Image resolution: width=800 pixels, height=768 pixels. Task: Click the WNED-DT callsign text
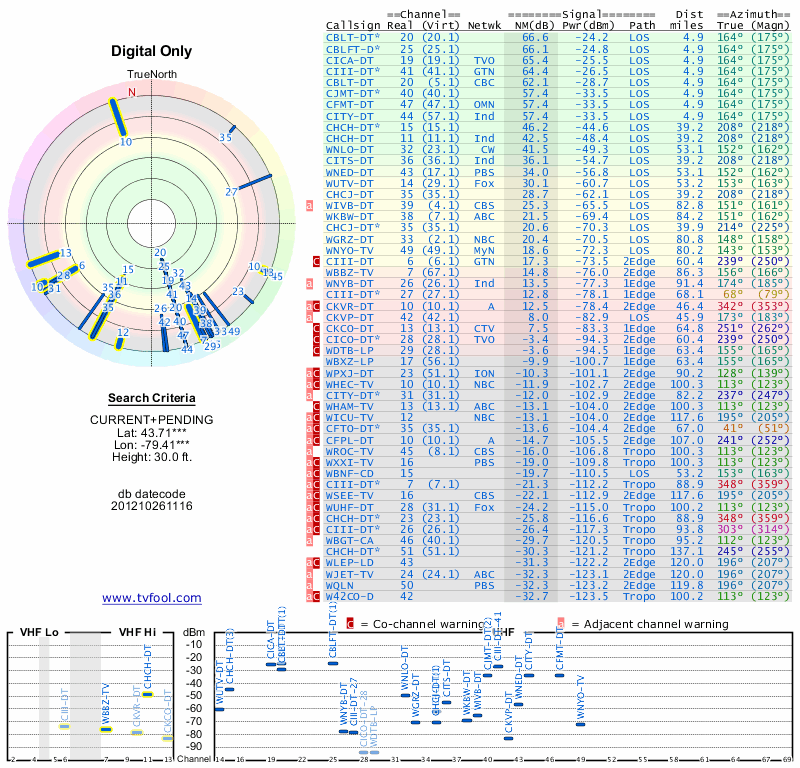pyautogui.click(x=350, y=172)
